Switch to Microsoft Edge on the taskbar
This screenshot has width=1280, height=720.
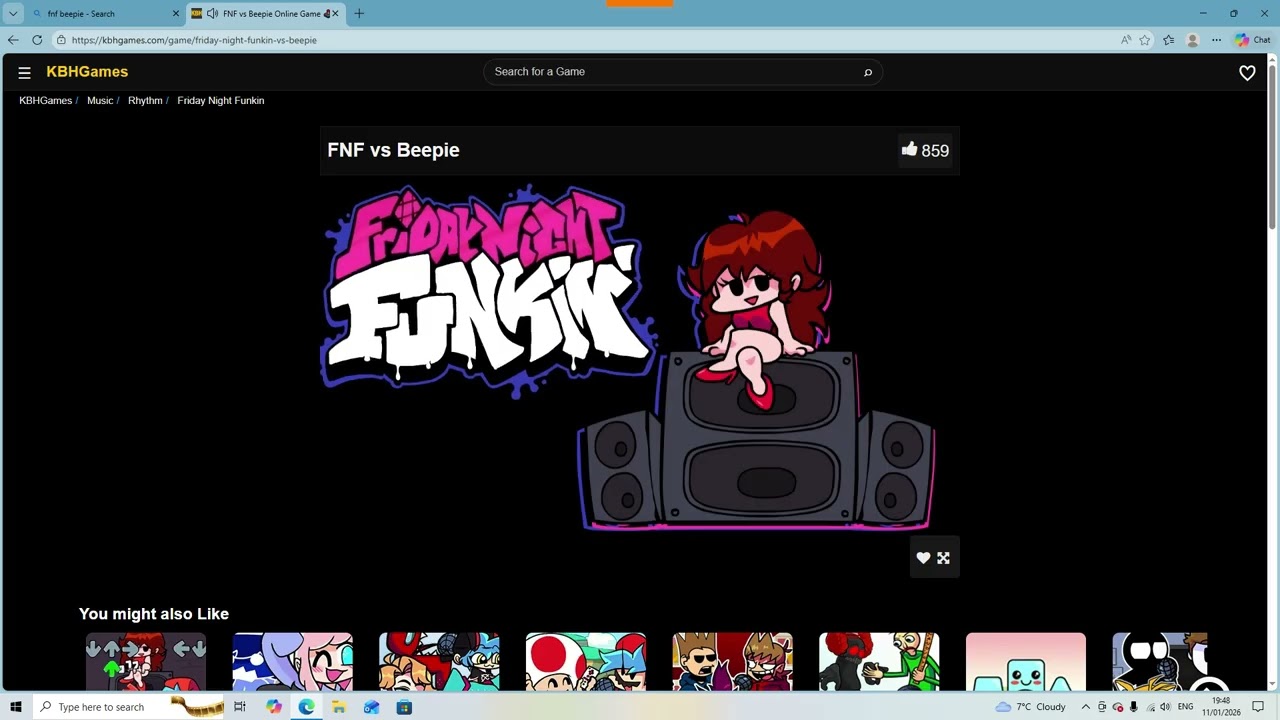pos(306,707)
